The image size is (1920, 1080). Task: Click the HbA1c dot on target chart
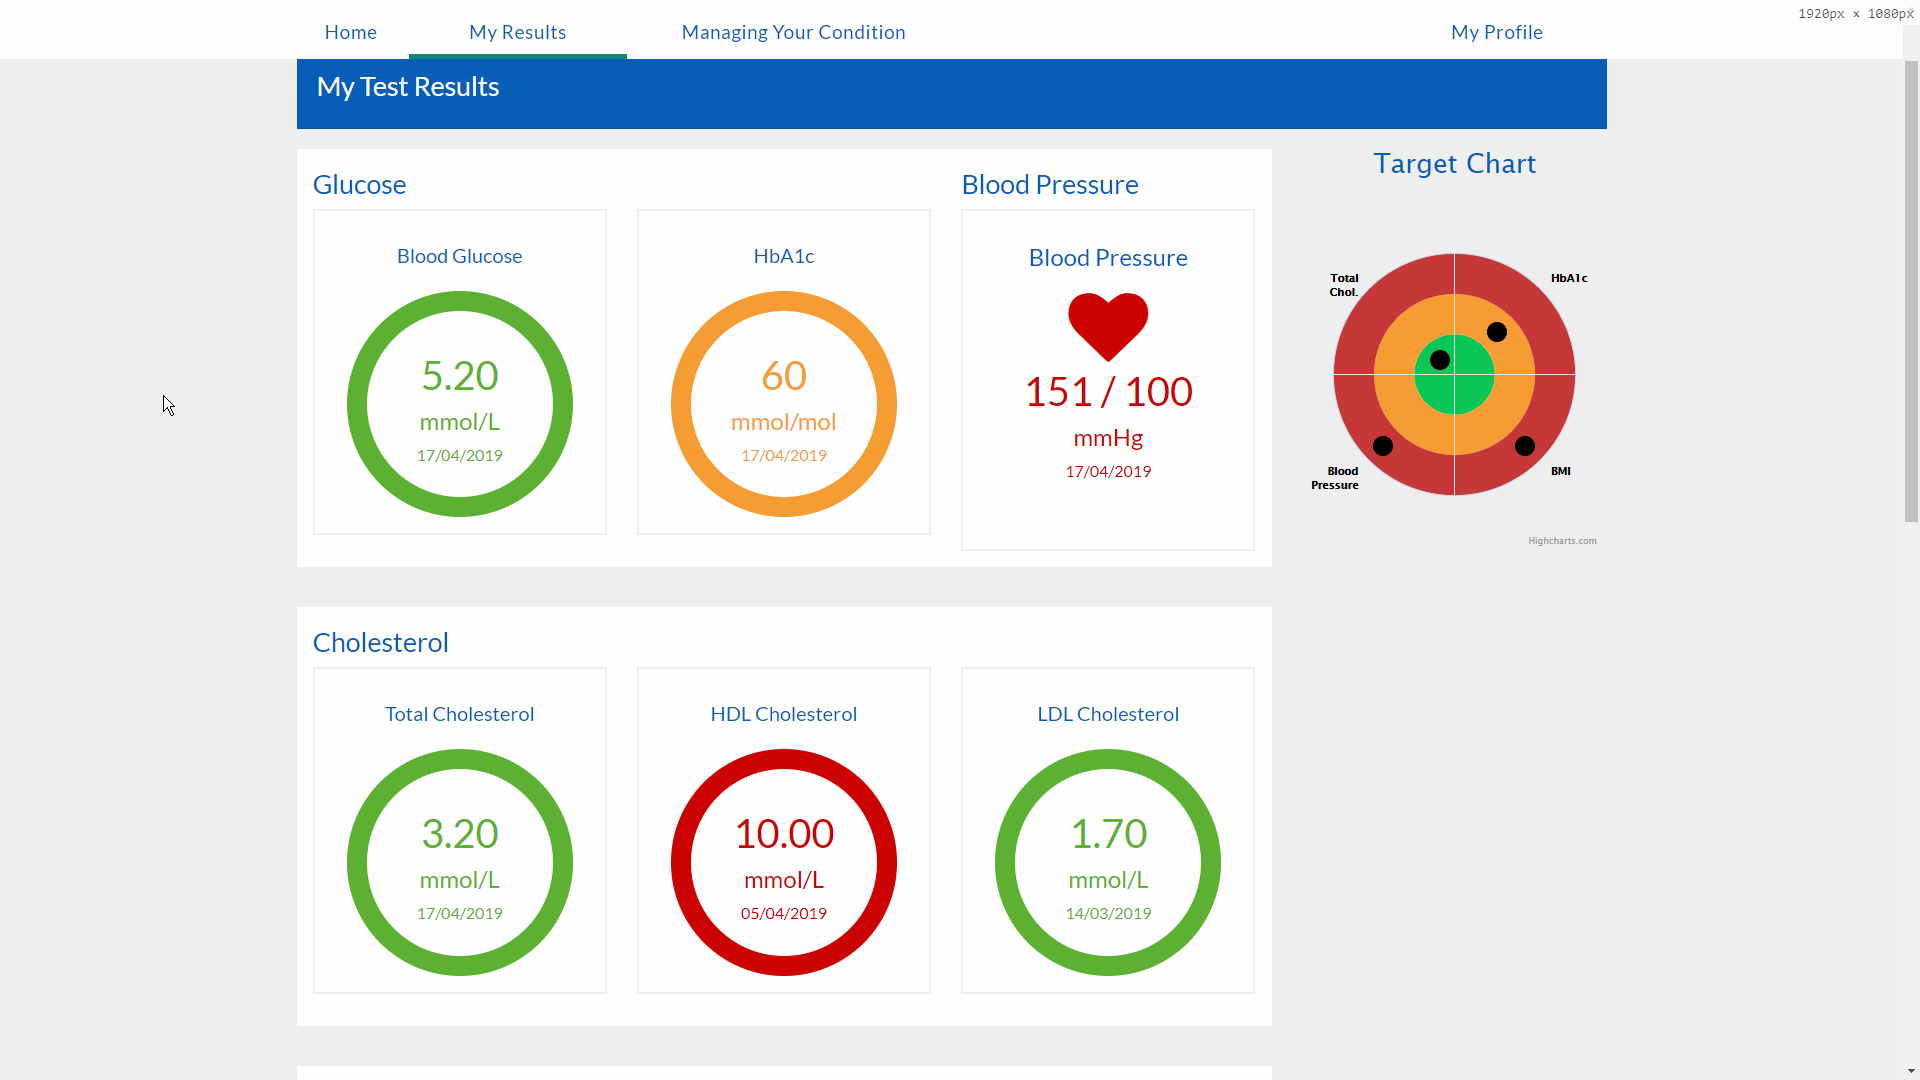click(x=1497, y=332)
